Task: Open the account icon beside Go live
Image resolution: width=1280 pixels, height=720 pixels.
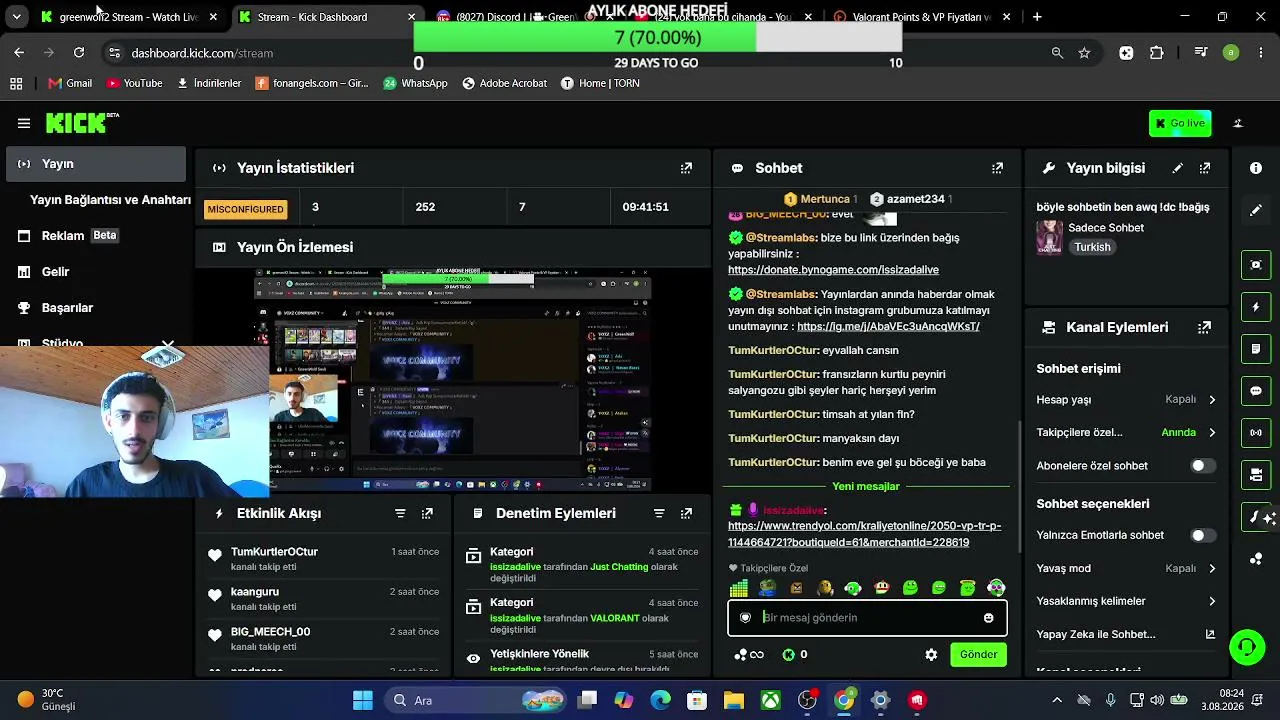Action: click(x=1238, y=123)
